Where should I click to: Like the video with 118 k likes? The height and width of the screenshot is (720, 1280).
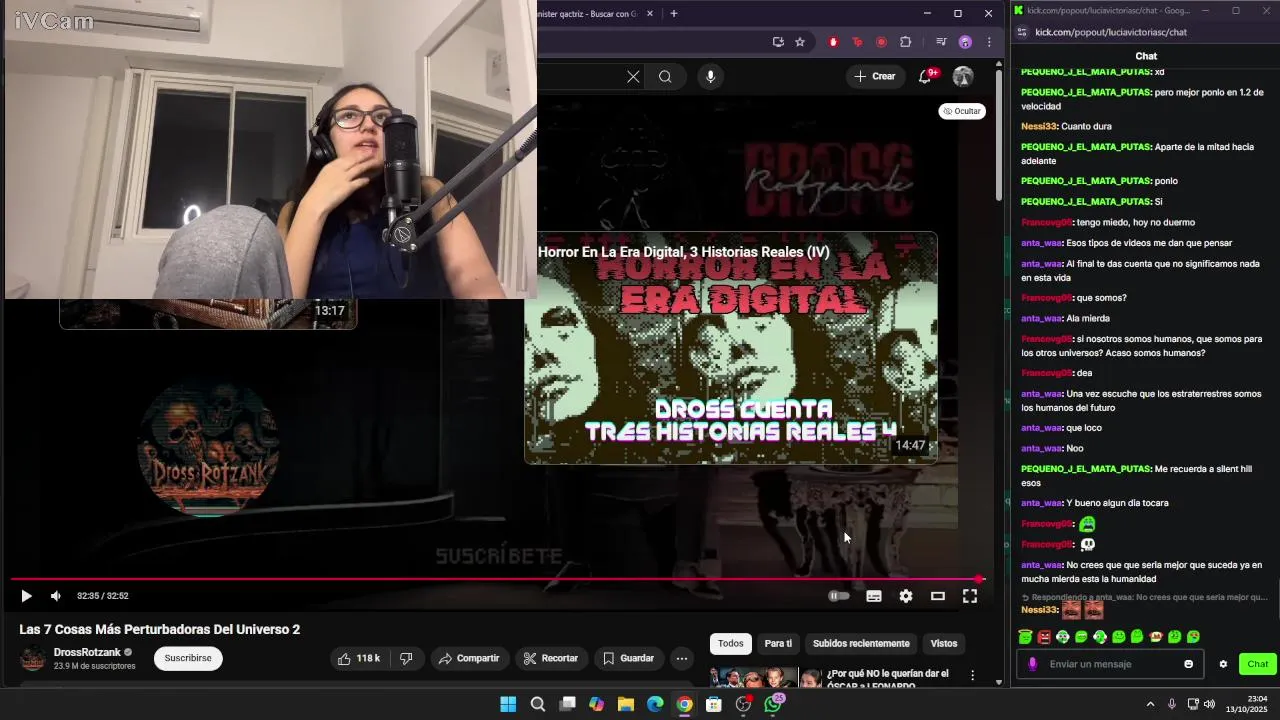click(360, 658)
